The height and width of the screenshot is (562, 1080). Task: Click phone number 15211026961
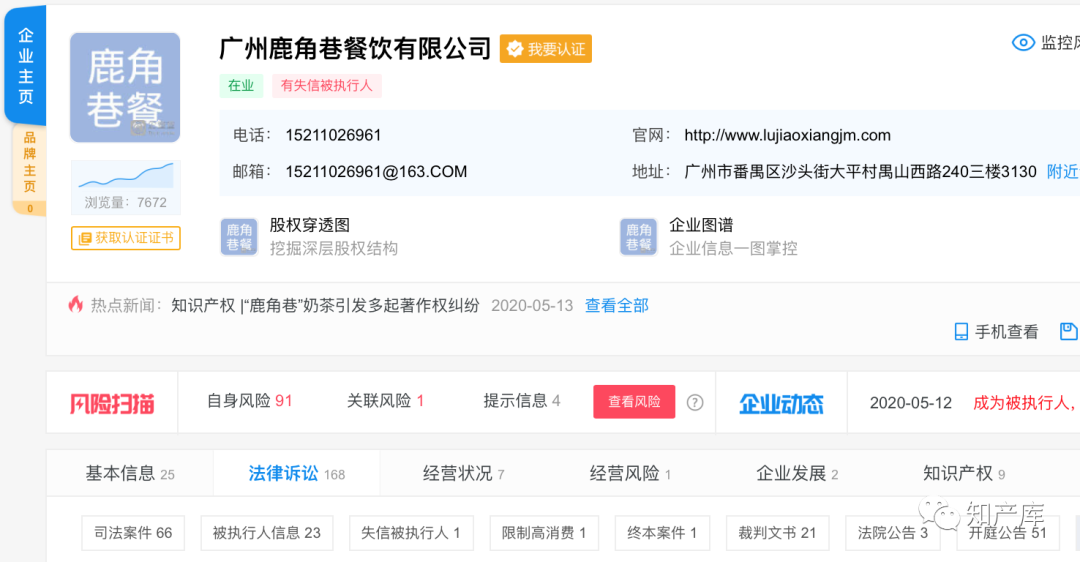click(x=333, y=135)
